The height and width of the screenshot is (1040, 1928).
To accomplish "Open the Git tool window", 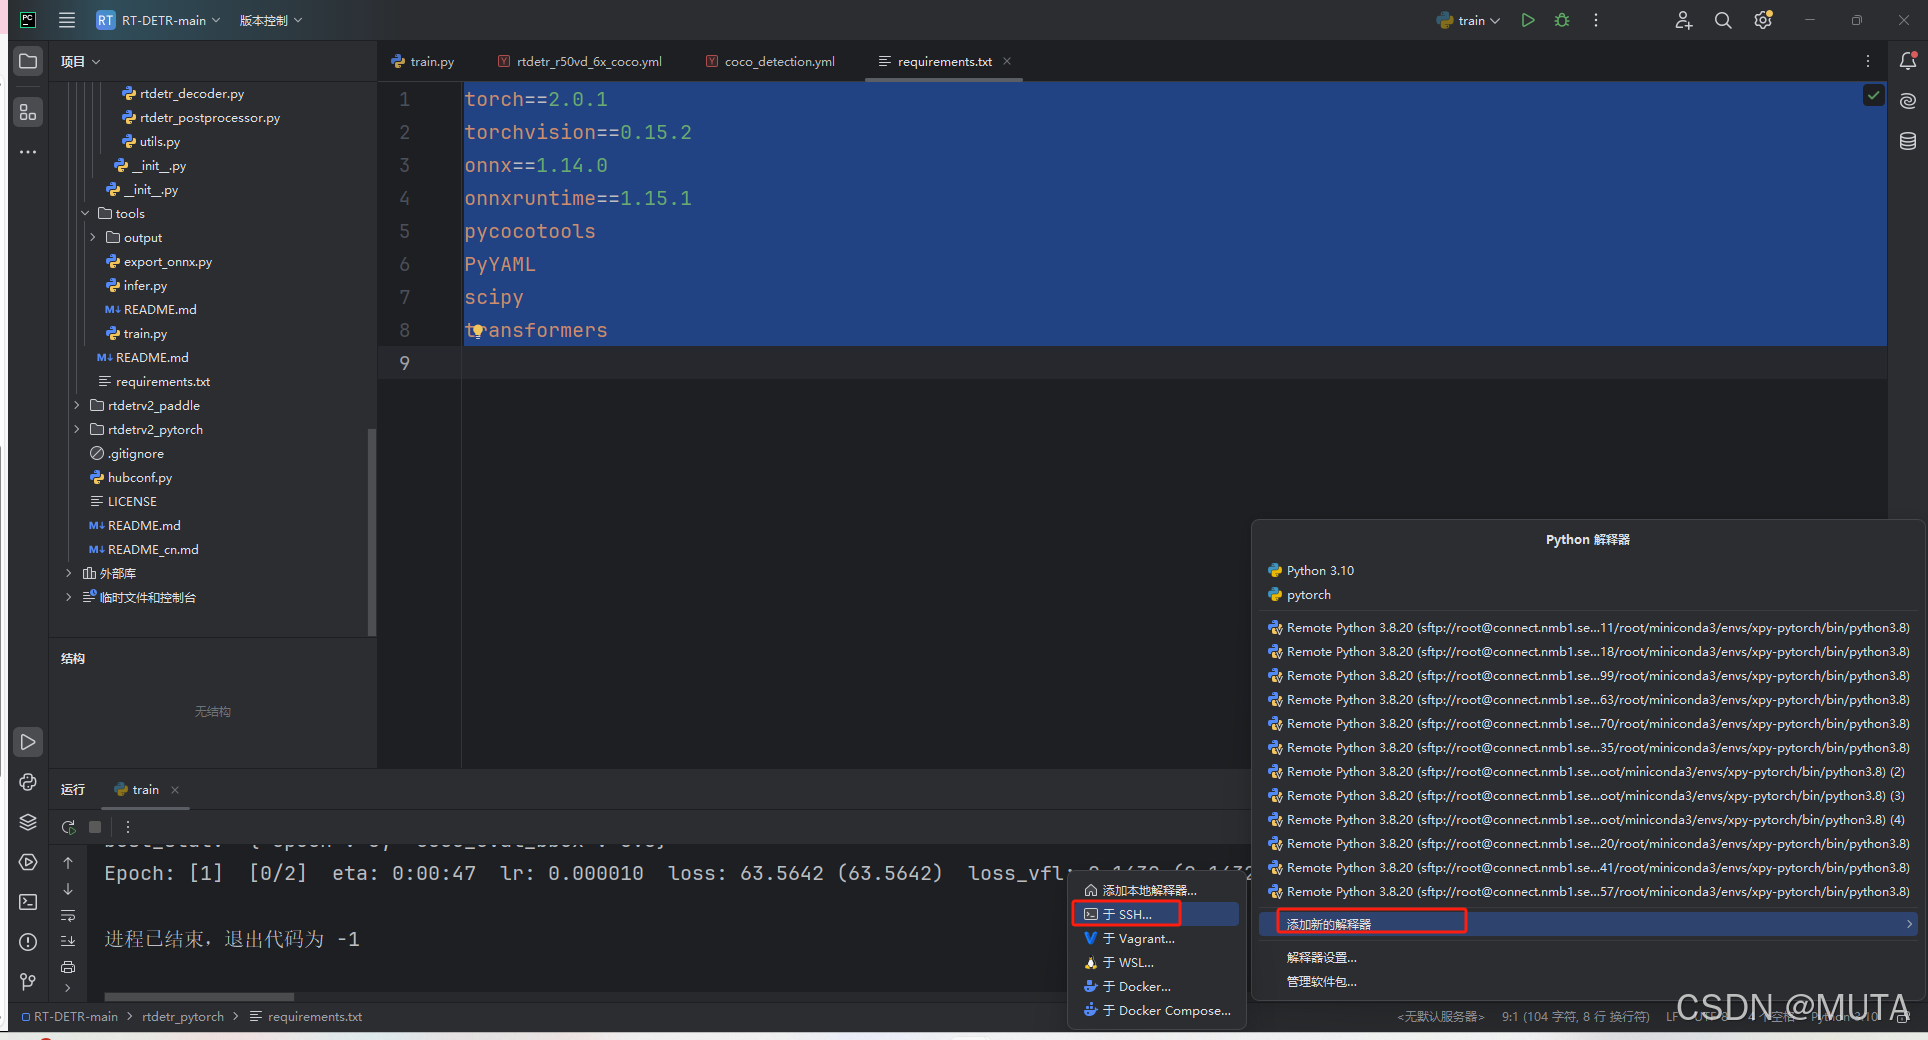I will [x=28, y=982].
